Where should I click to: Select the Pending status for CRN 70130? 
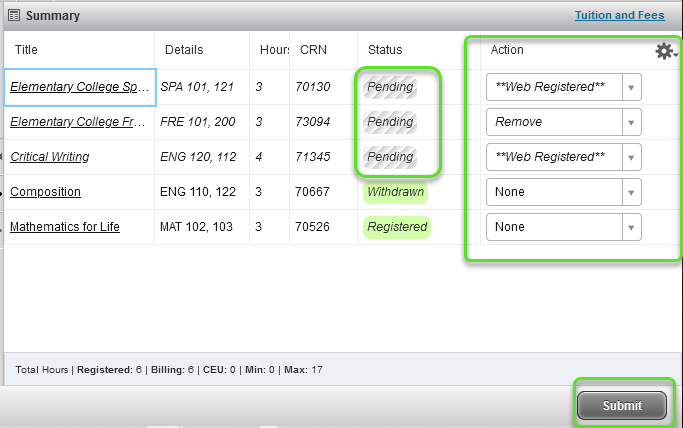(390, 87)
